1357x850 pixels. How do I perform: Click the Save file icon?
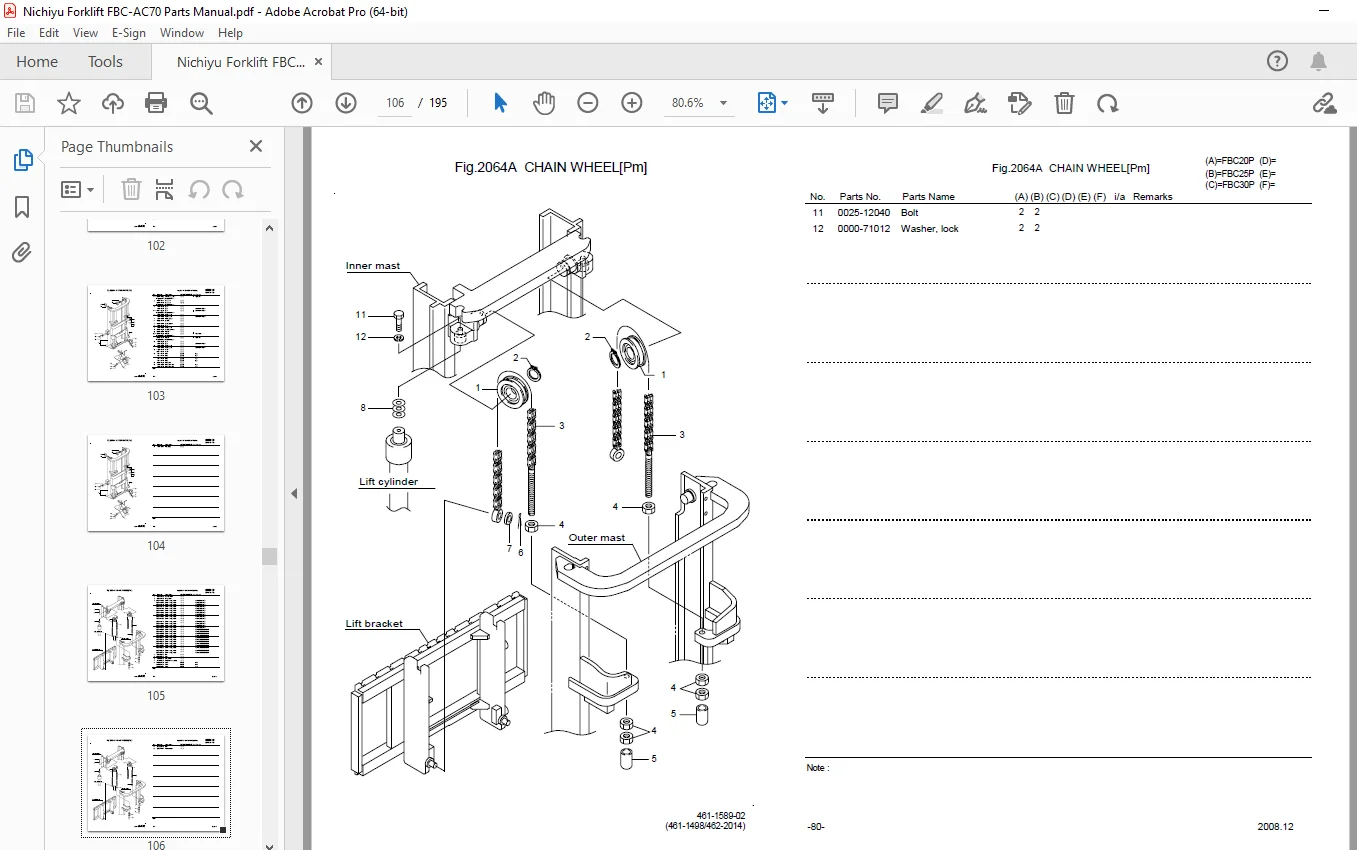[25, 103]
